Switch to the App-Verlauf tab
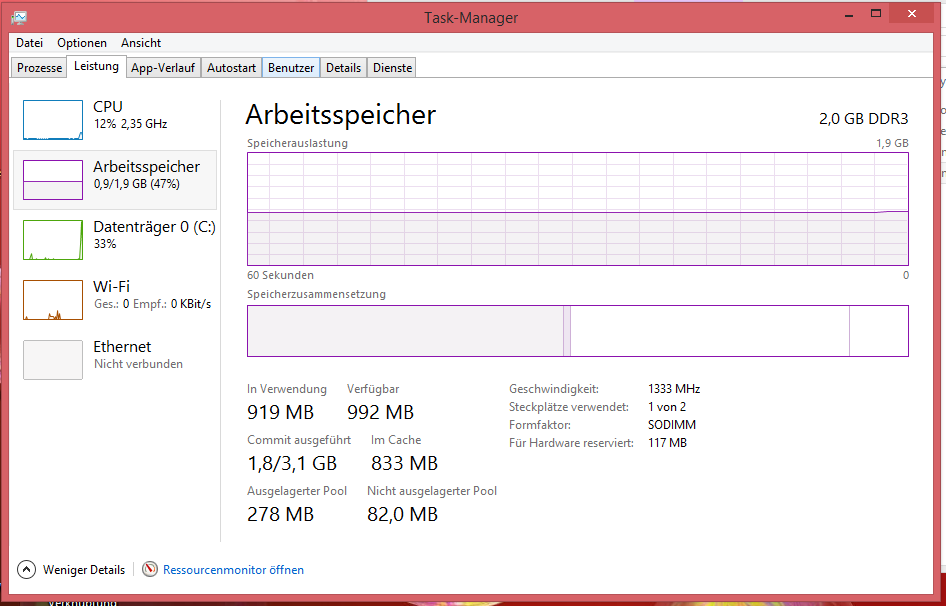Image resolution: width=946 pixels, height=606 pixels. pyautogui.click(x=163, y=68)
